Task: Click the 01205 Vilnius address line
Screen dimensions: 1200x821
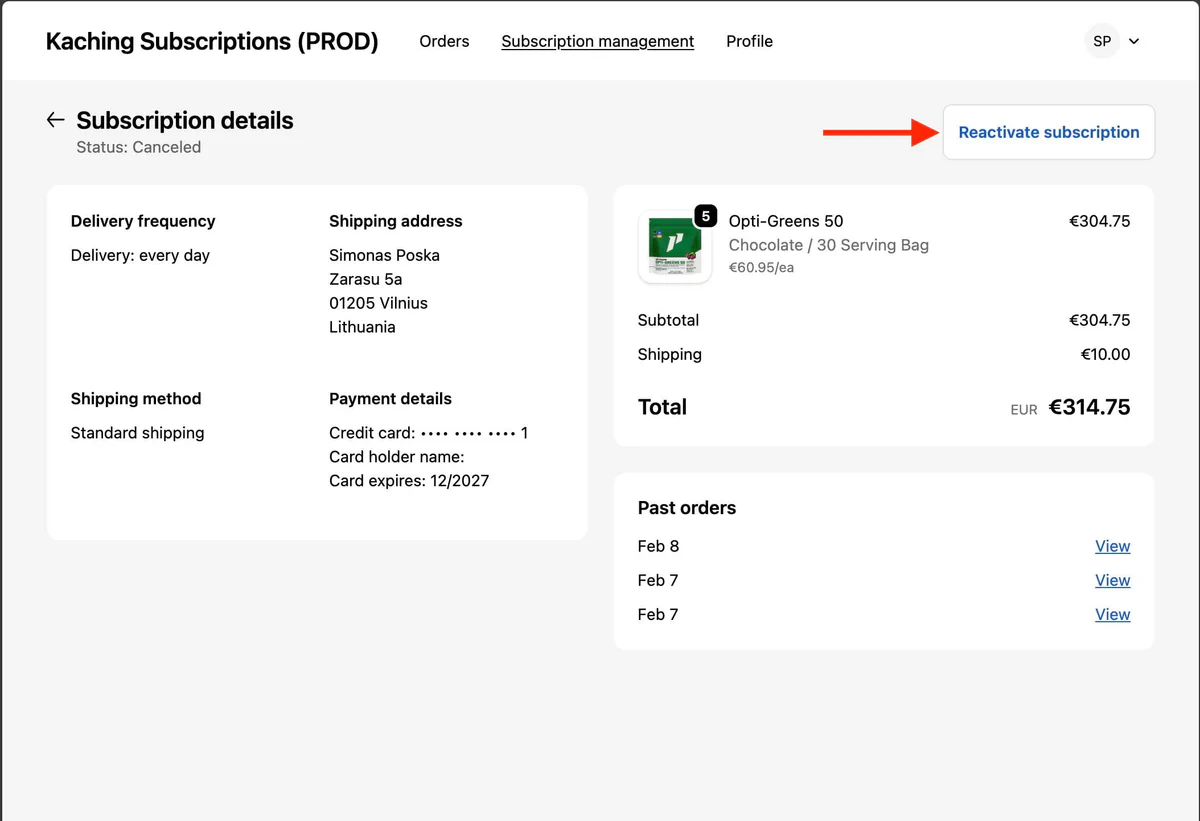Action: [378, 303]
